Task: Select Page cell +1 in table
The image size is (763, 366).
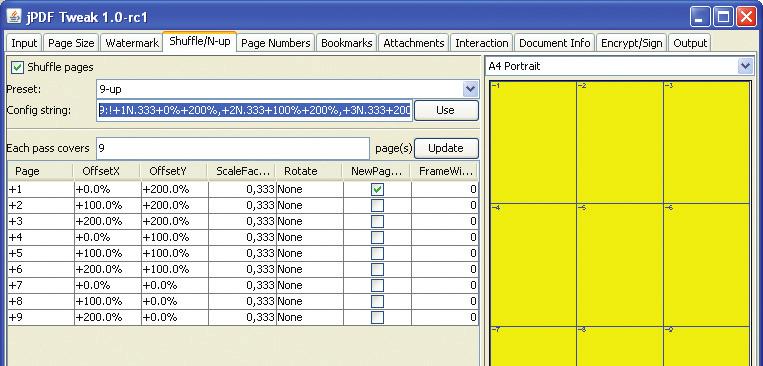Action: [41, 189]
